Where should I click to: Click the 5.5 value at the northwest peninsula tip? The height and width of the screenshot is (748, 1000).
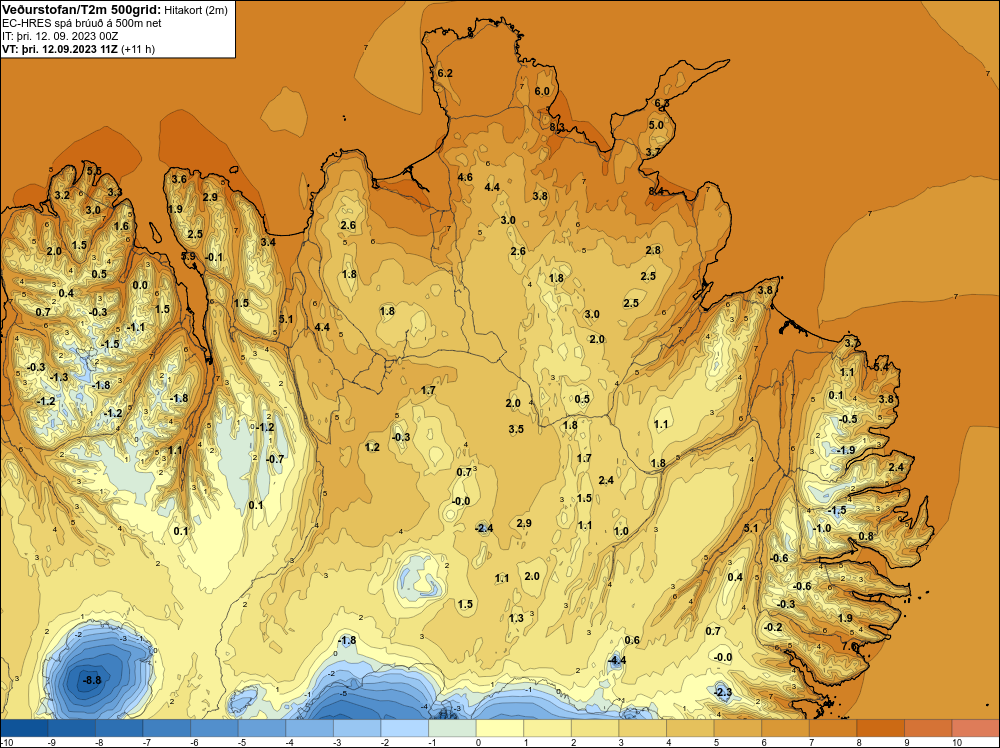point(94,171)
